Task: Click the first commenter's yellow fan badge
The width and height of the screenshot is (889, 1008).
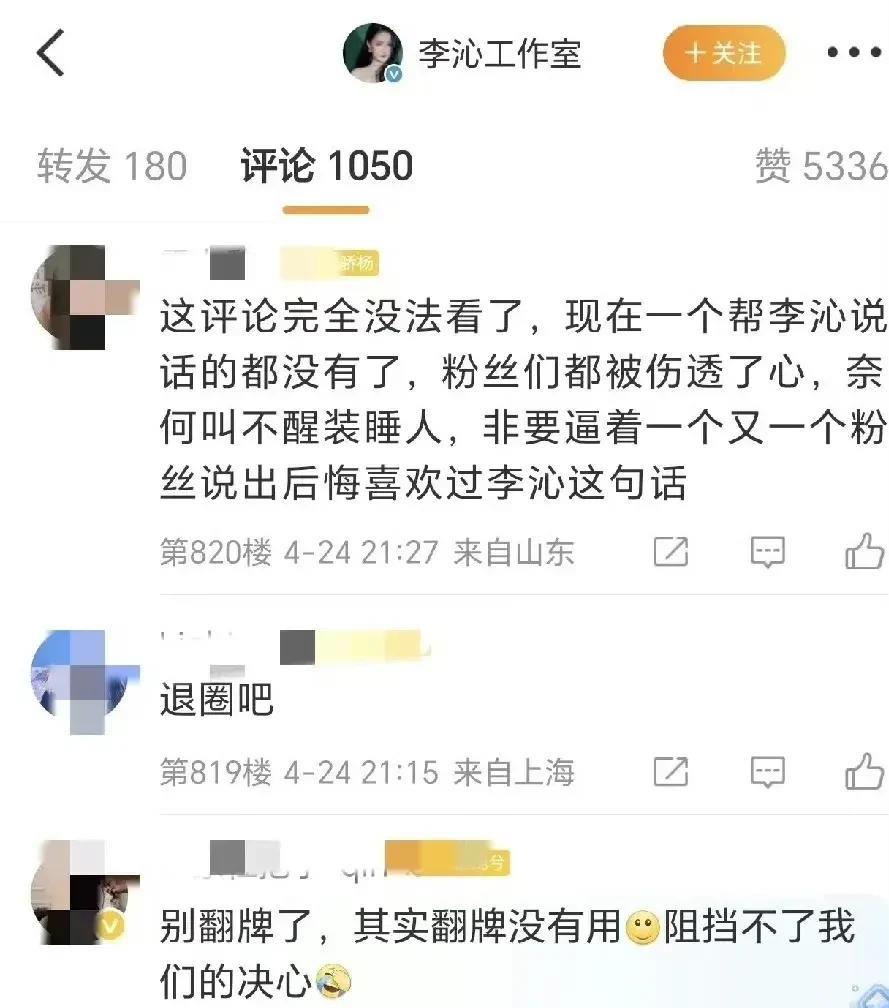Action: (x=329, y=264)
